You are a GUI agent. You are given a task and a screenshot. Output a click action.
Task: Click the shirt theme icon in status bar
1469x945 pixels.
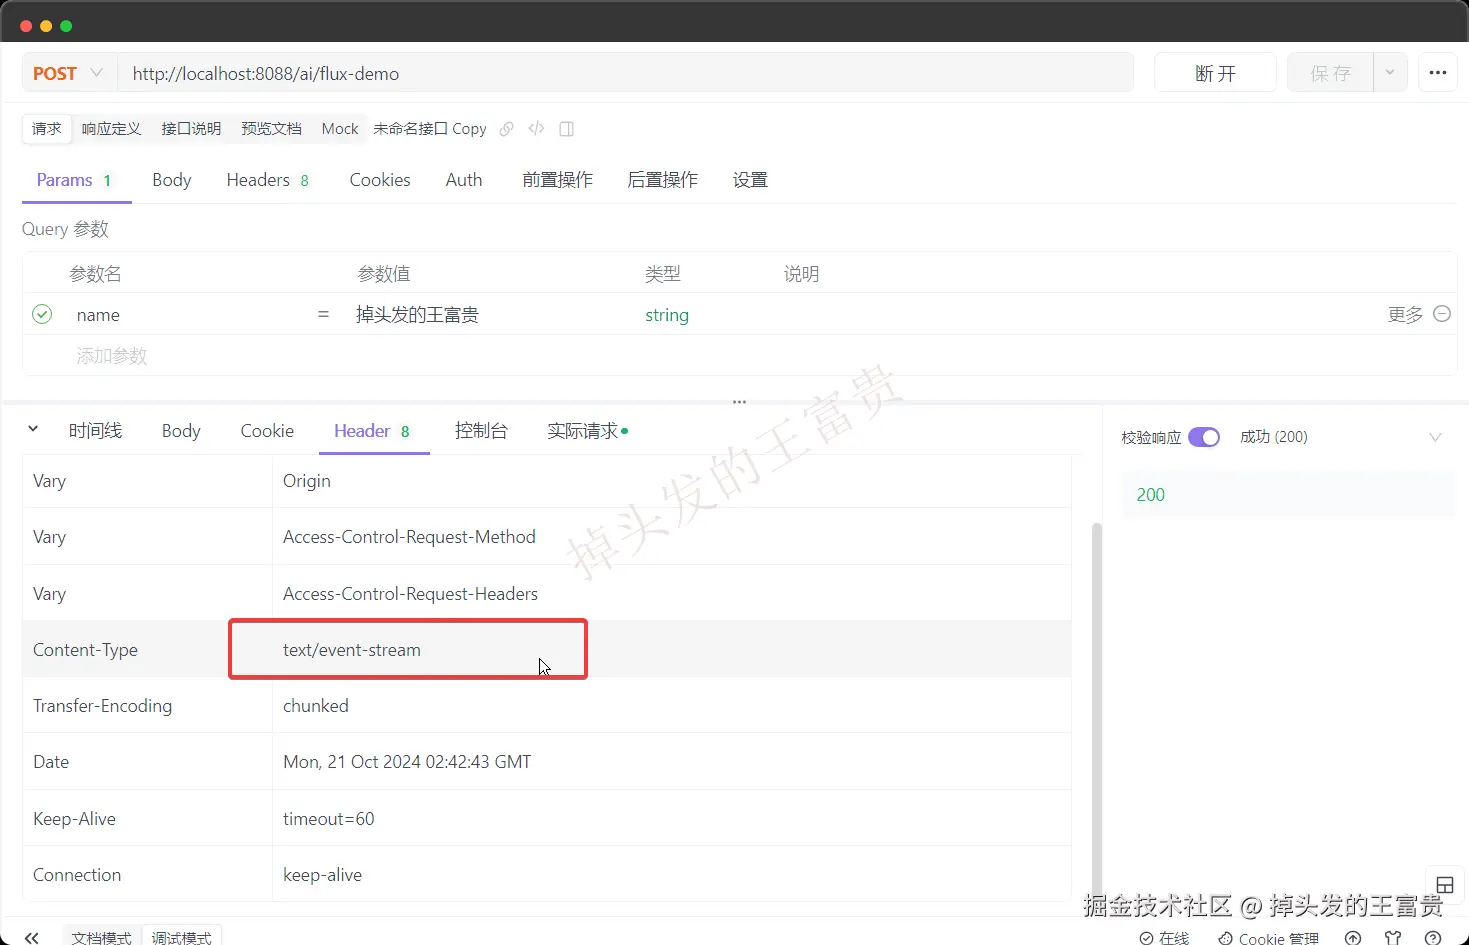coord(1393,938)
